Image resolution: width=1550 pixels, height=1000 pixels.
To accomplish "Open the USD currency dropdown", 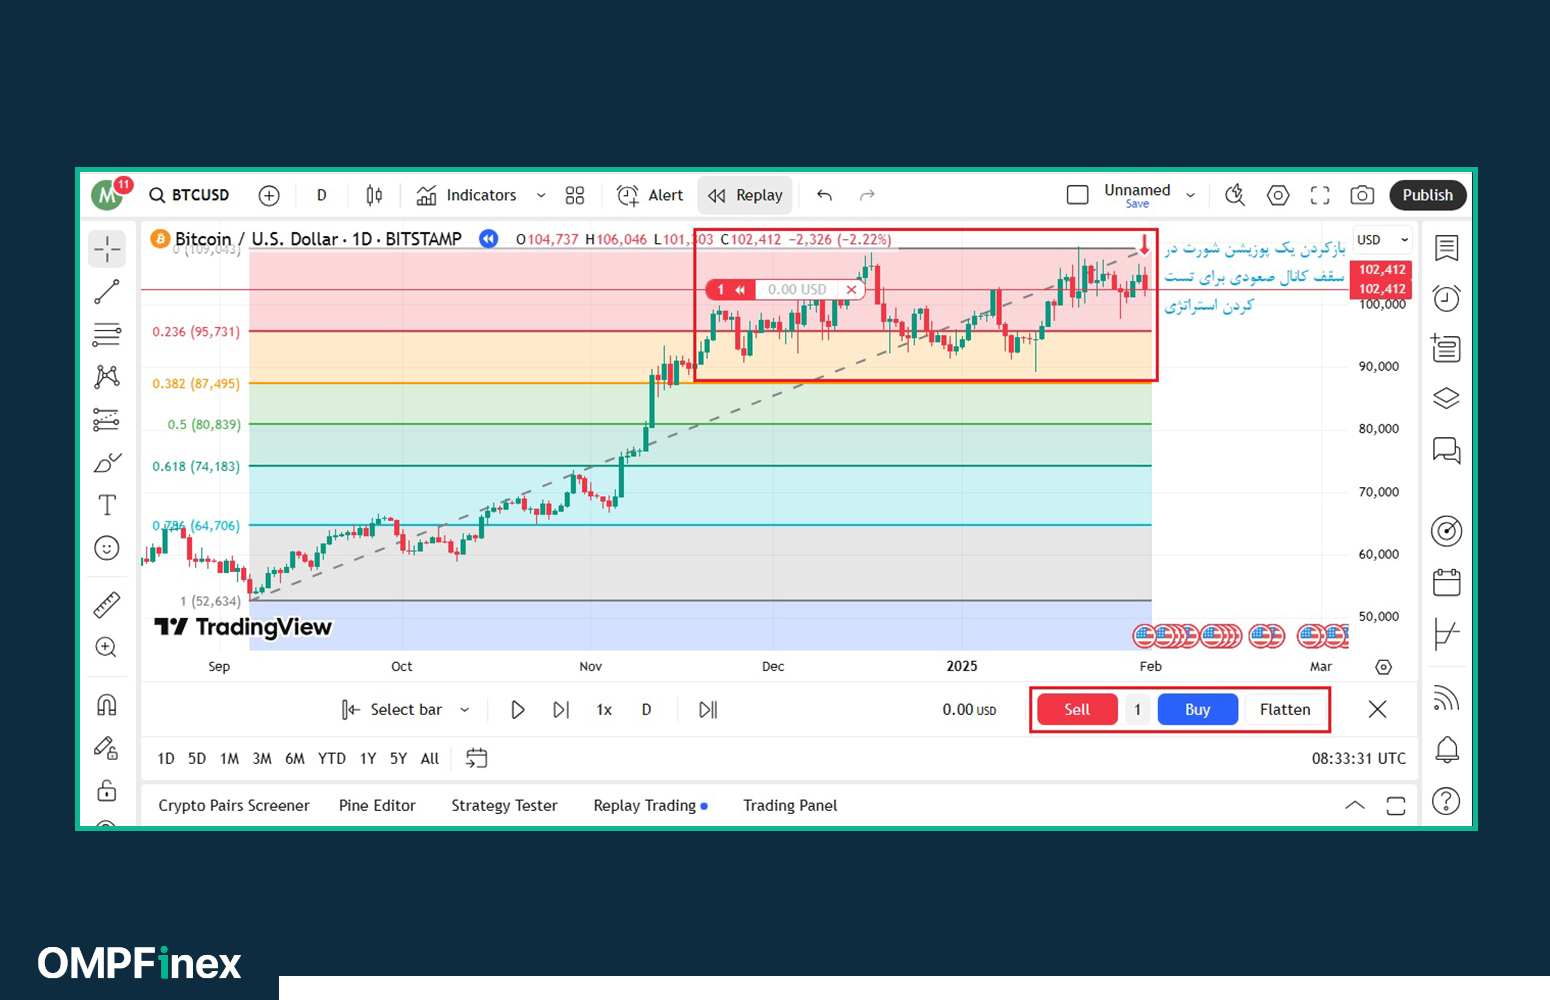I will coord(1383,240).
